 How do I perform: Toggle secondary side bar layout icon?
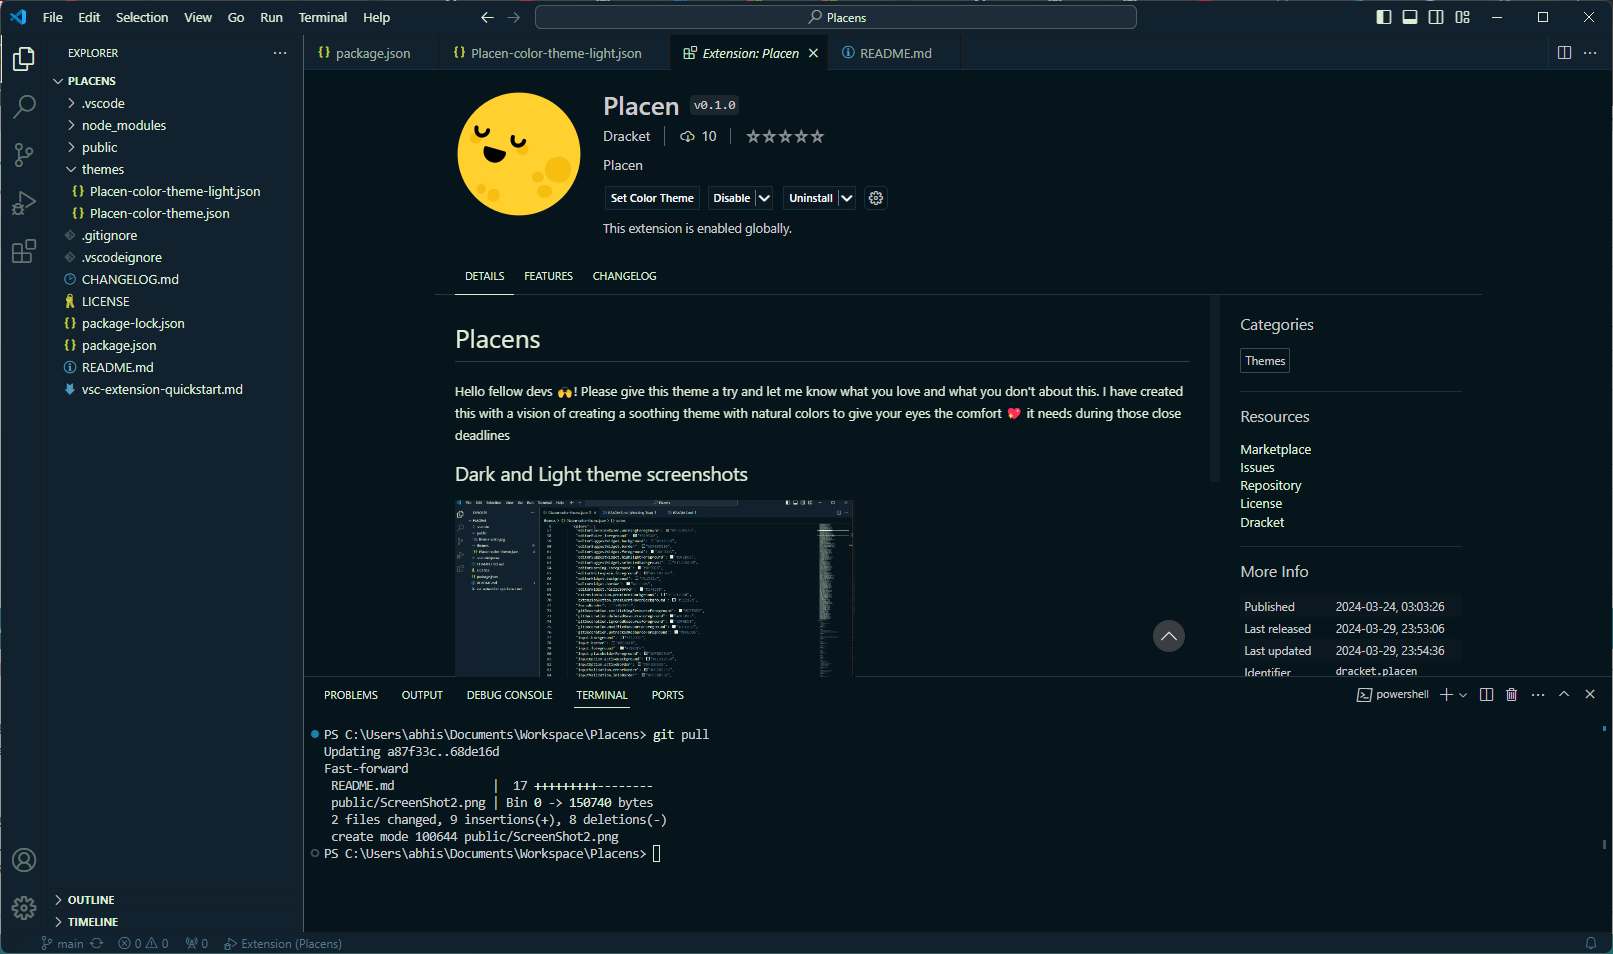tap(1436, 17)
